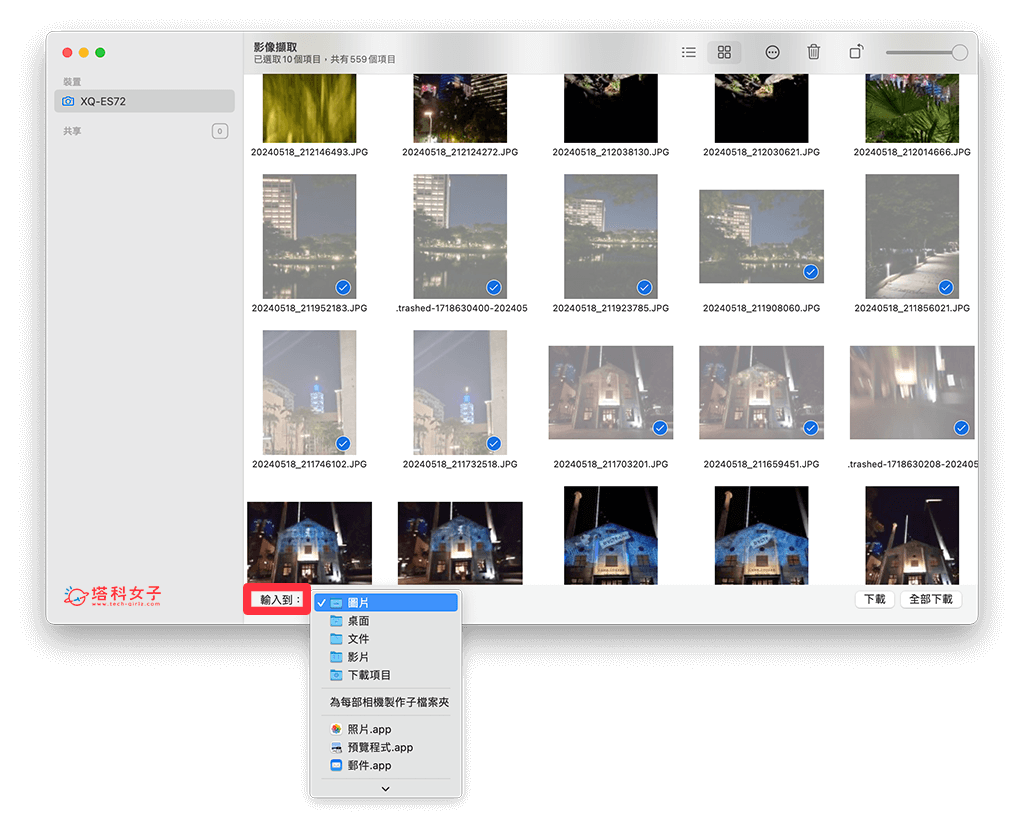Toggle checkmark on 20240518_211908060.JPG
This screenshot has width=1024, height=825.
click(810, 272)
